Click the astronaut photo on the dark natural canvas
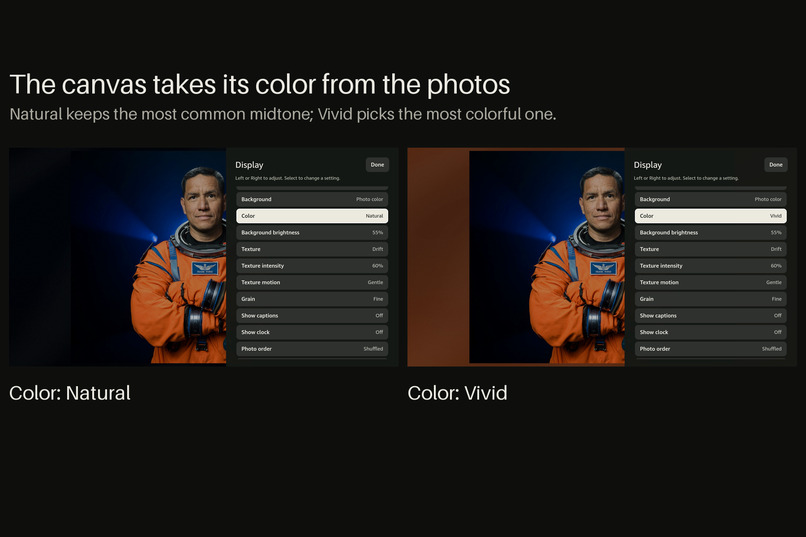The image size is (806, 537). click(x=149, y=256)
